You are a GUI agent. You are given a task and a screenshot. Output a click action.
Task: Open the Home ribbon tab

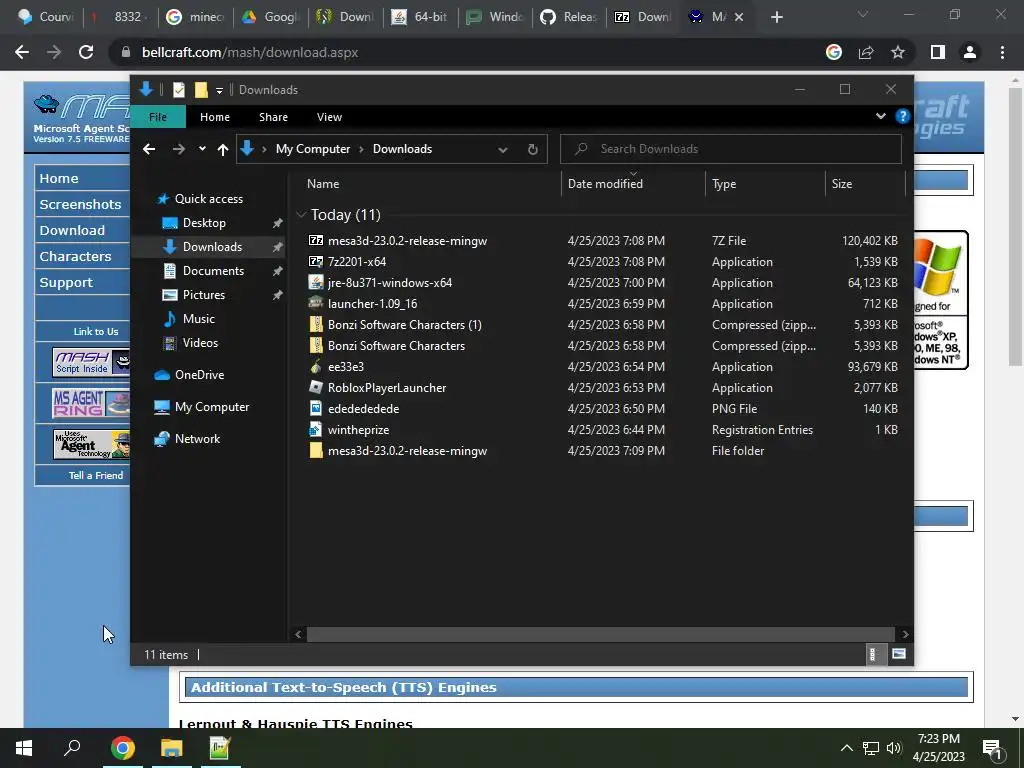pyautogui.click(x=215, y=117)
